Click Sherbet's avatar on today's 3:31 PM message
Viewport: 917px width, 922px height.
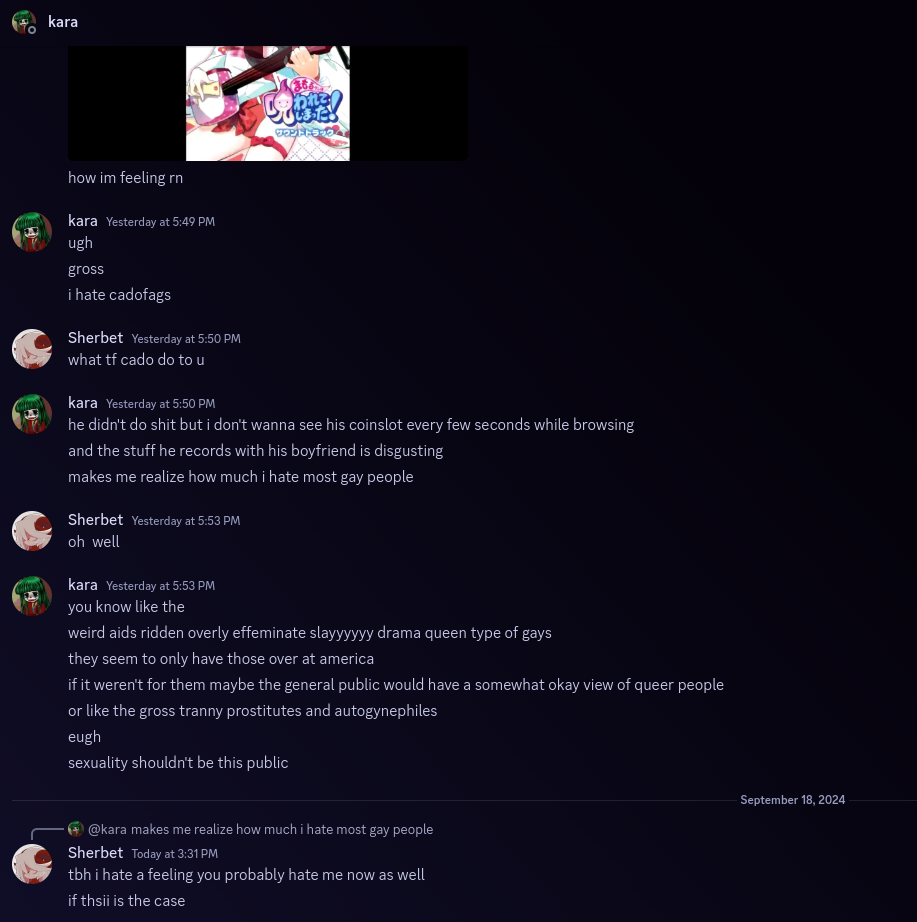pyautogui.click(x=32, y=864)
